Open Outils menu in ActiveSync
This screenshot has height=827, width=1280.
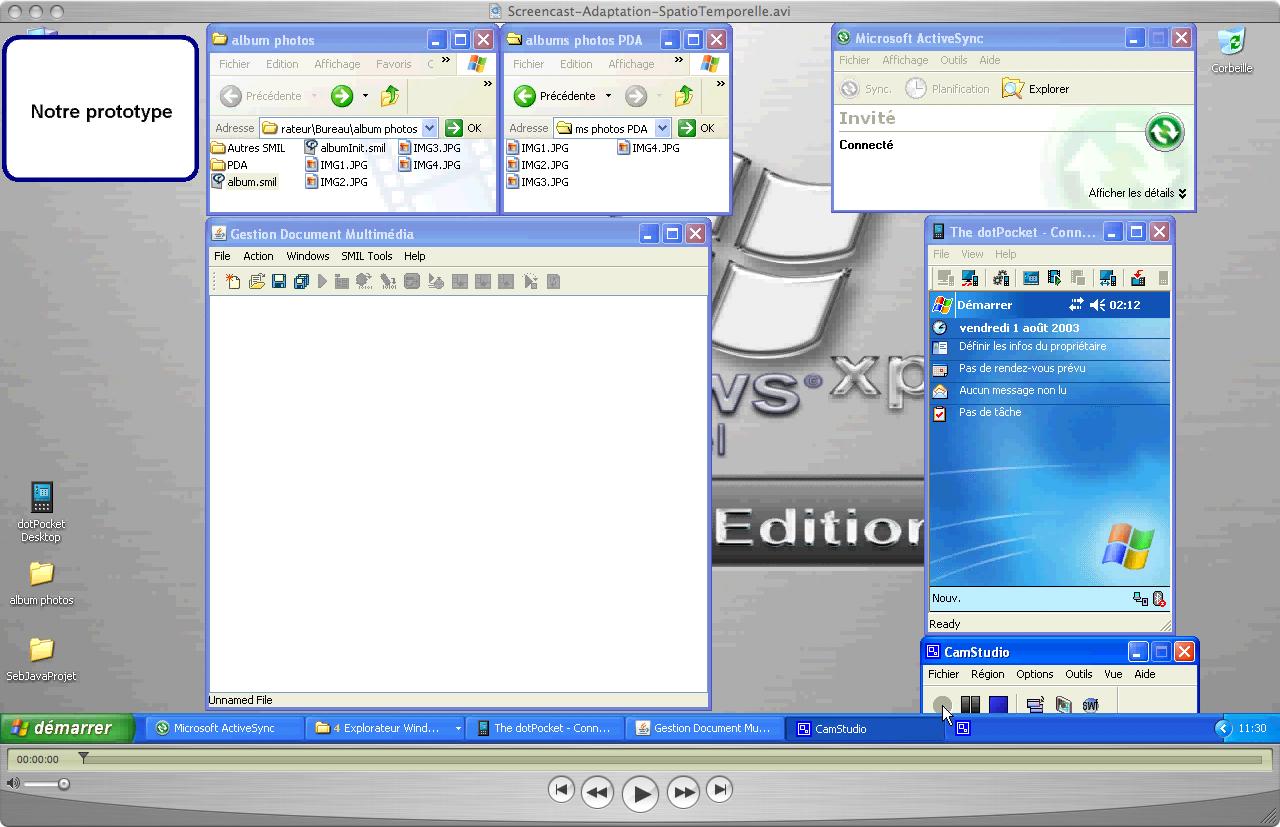[x=954, y=60]
